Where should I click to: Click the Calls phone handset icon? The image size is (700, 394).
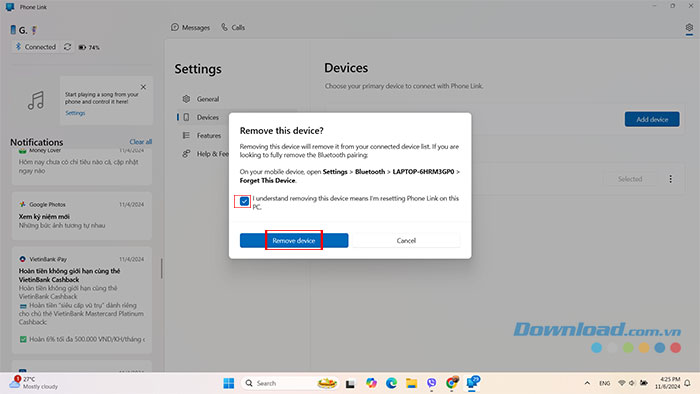point(225,27)
